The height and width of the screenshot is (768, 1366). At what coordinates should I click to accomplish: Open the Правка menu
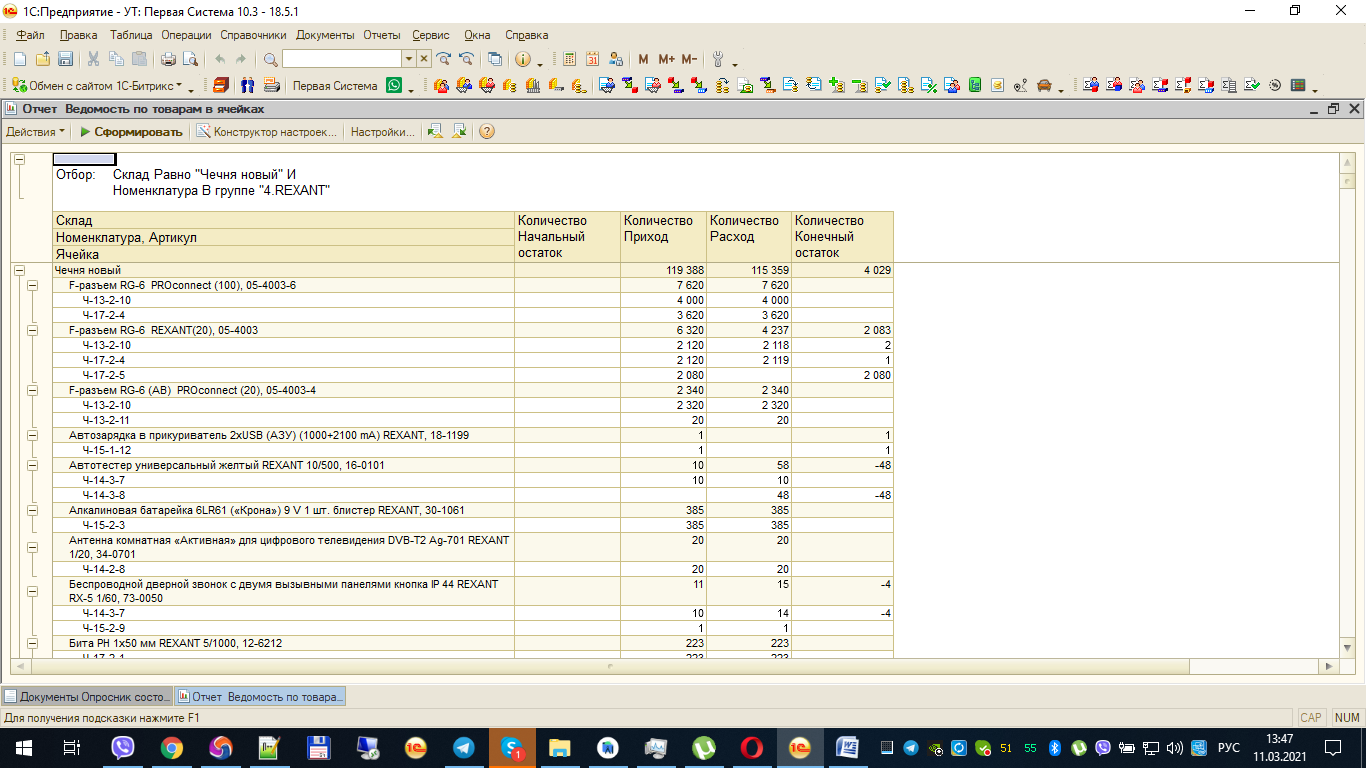point(78,35)
